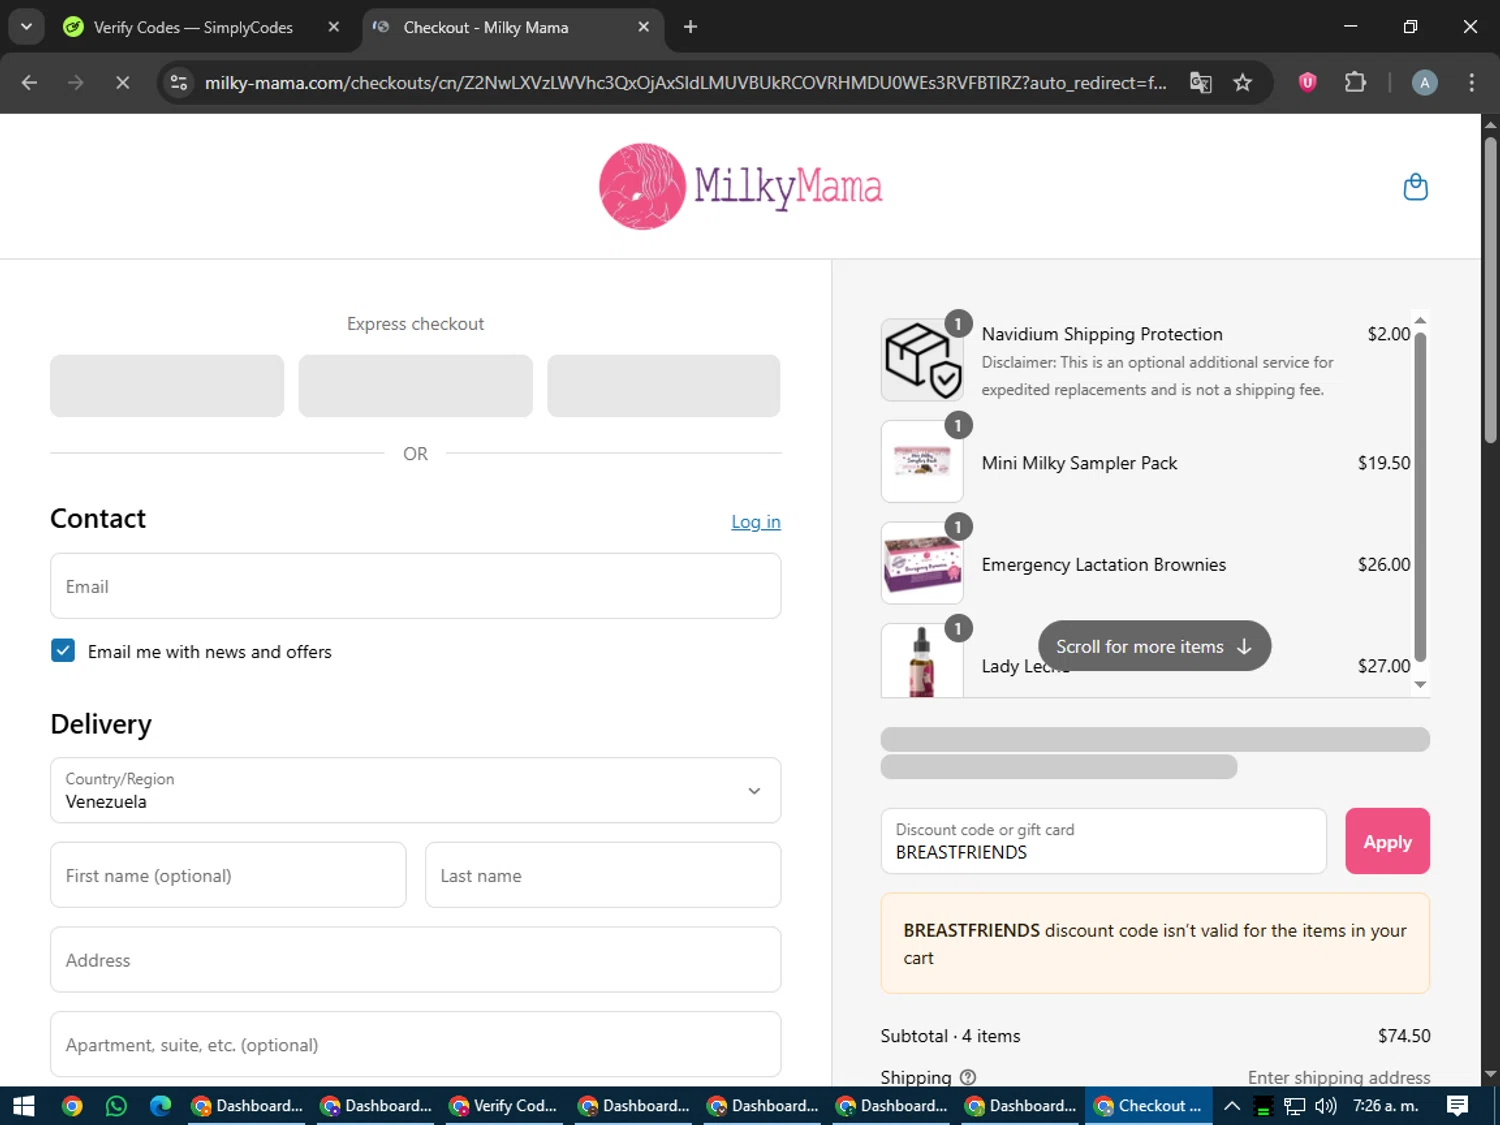The width and height of the screenshot is (1500, 1125).
Task: Click the network tray icon
Action: point(1295,1106)
